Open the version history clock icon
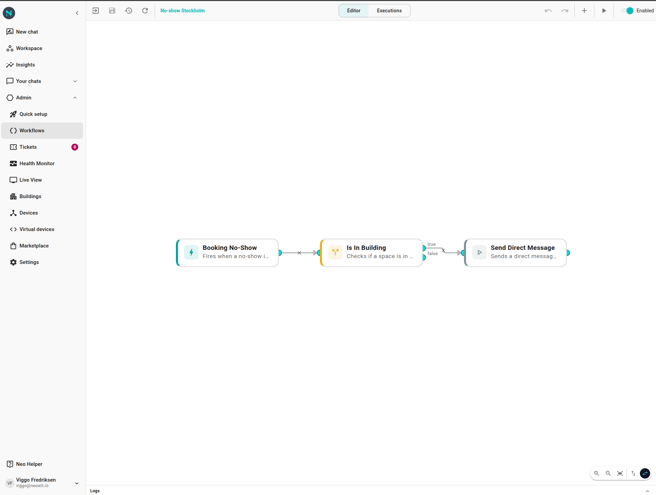The image size is (656, 495). pyautogui.click(x=128, y=10)
